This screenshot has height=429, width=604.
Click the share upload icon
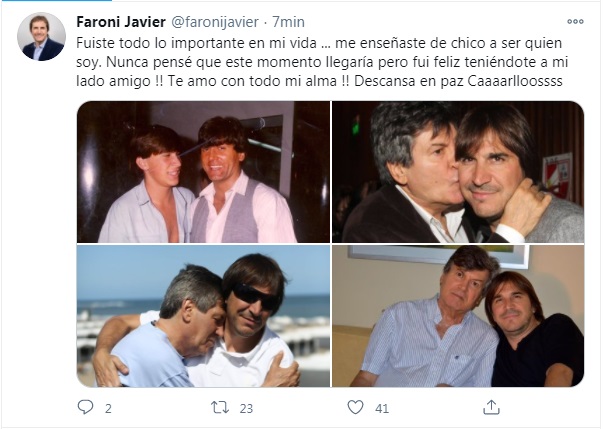click(491, 407)
